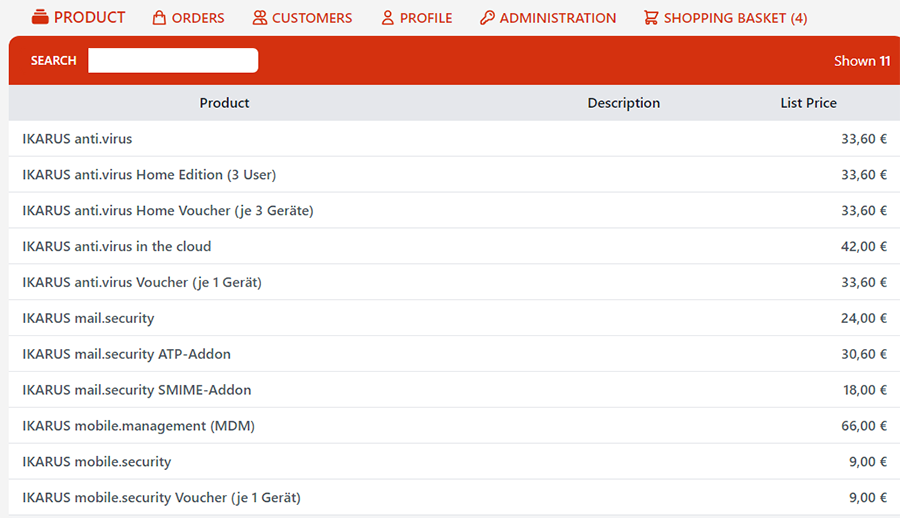Click the Product stack icon in the navigation
The image size is (900, 518).
pyautogui.click(x=40, y=17)
